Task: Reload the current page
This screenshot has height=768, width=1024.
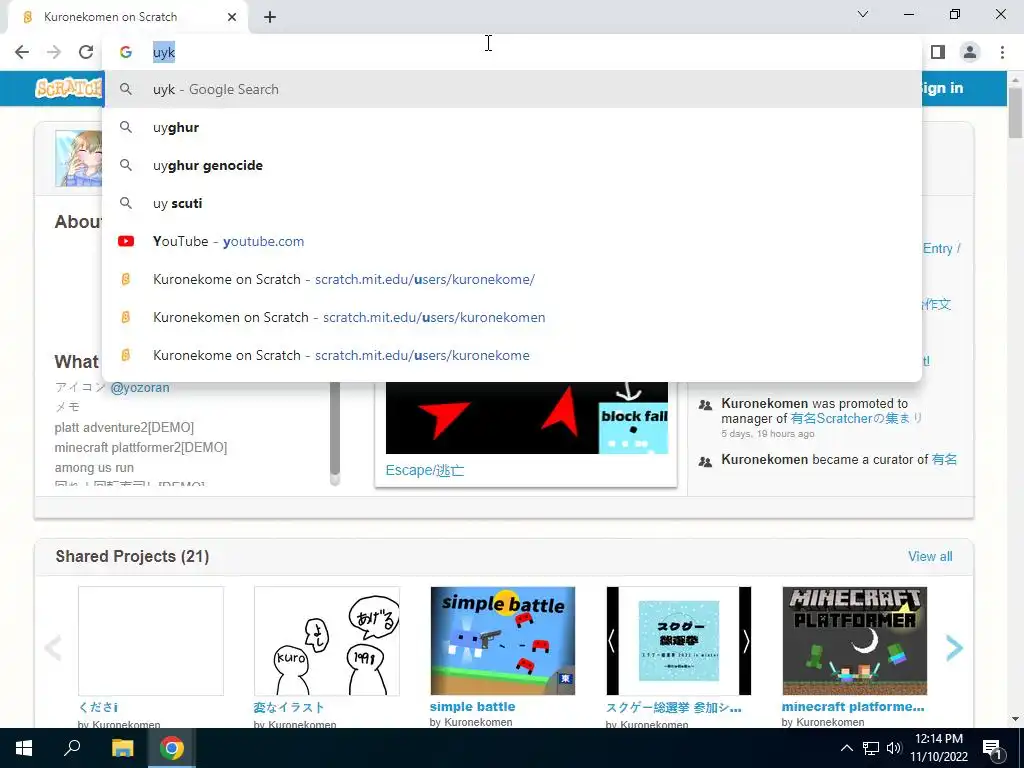Action: pyautogui.click(x=86, y=52)
